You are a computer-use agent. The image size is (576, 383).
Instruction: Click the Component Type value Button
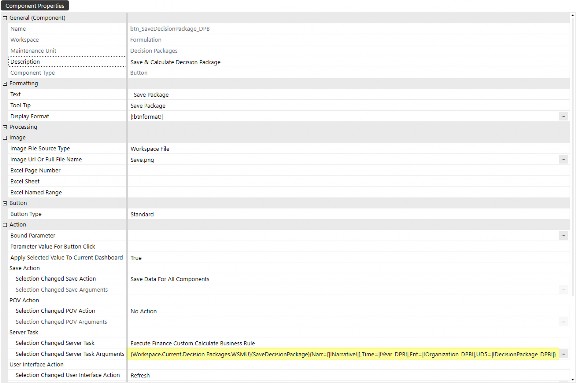pyautogui.click(x=139, y=73)
